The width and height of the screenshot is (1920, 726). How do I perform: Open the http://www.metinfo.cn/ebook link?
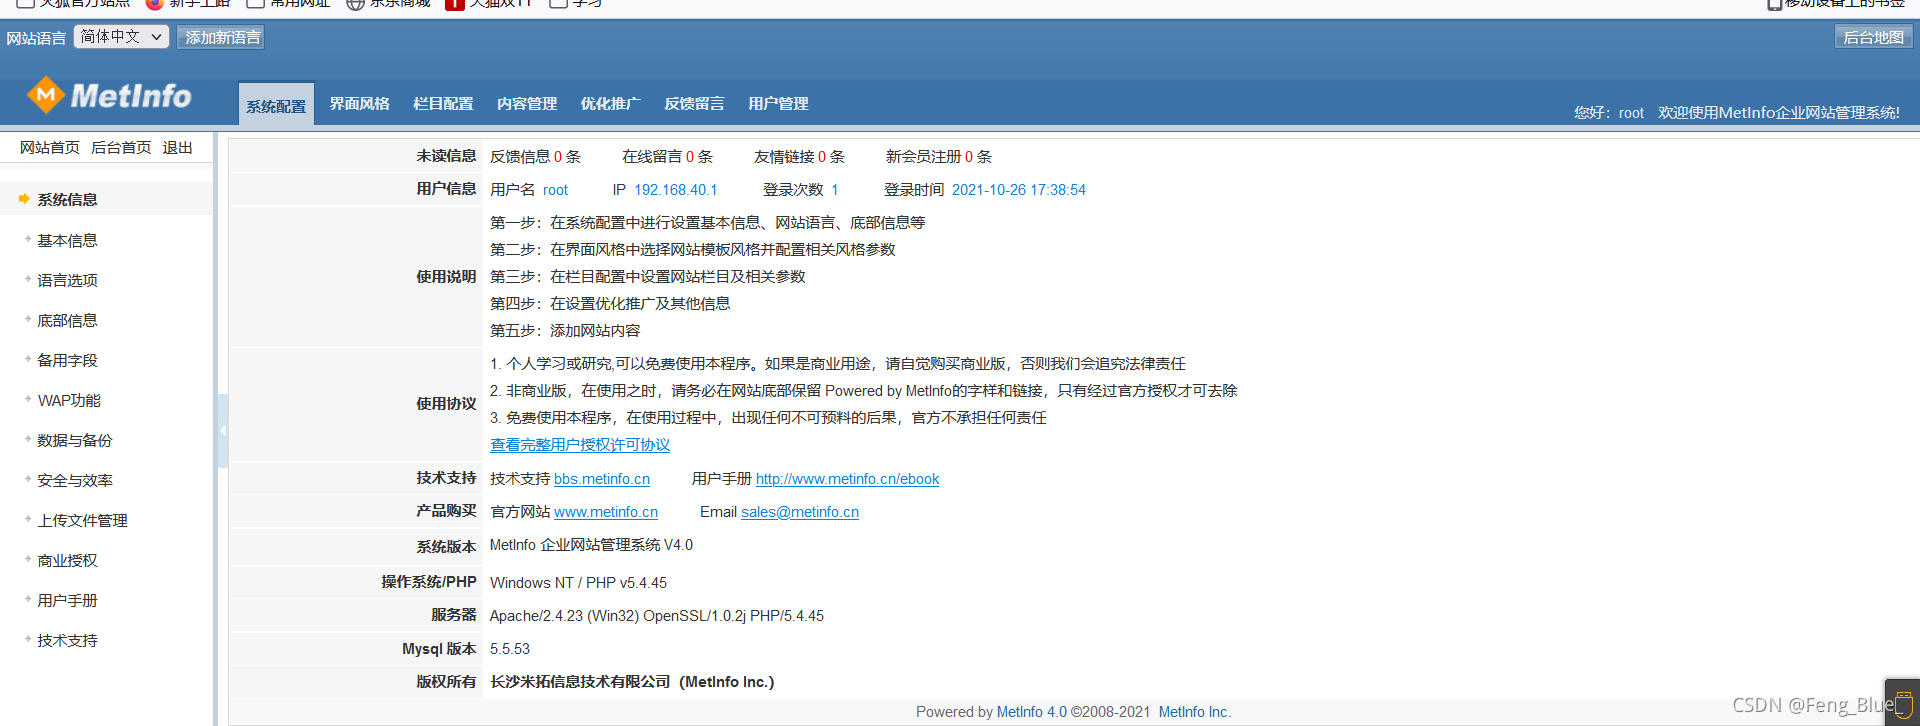(847, 479)
